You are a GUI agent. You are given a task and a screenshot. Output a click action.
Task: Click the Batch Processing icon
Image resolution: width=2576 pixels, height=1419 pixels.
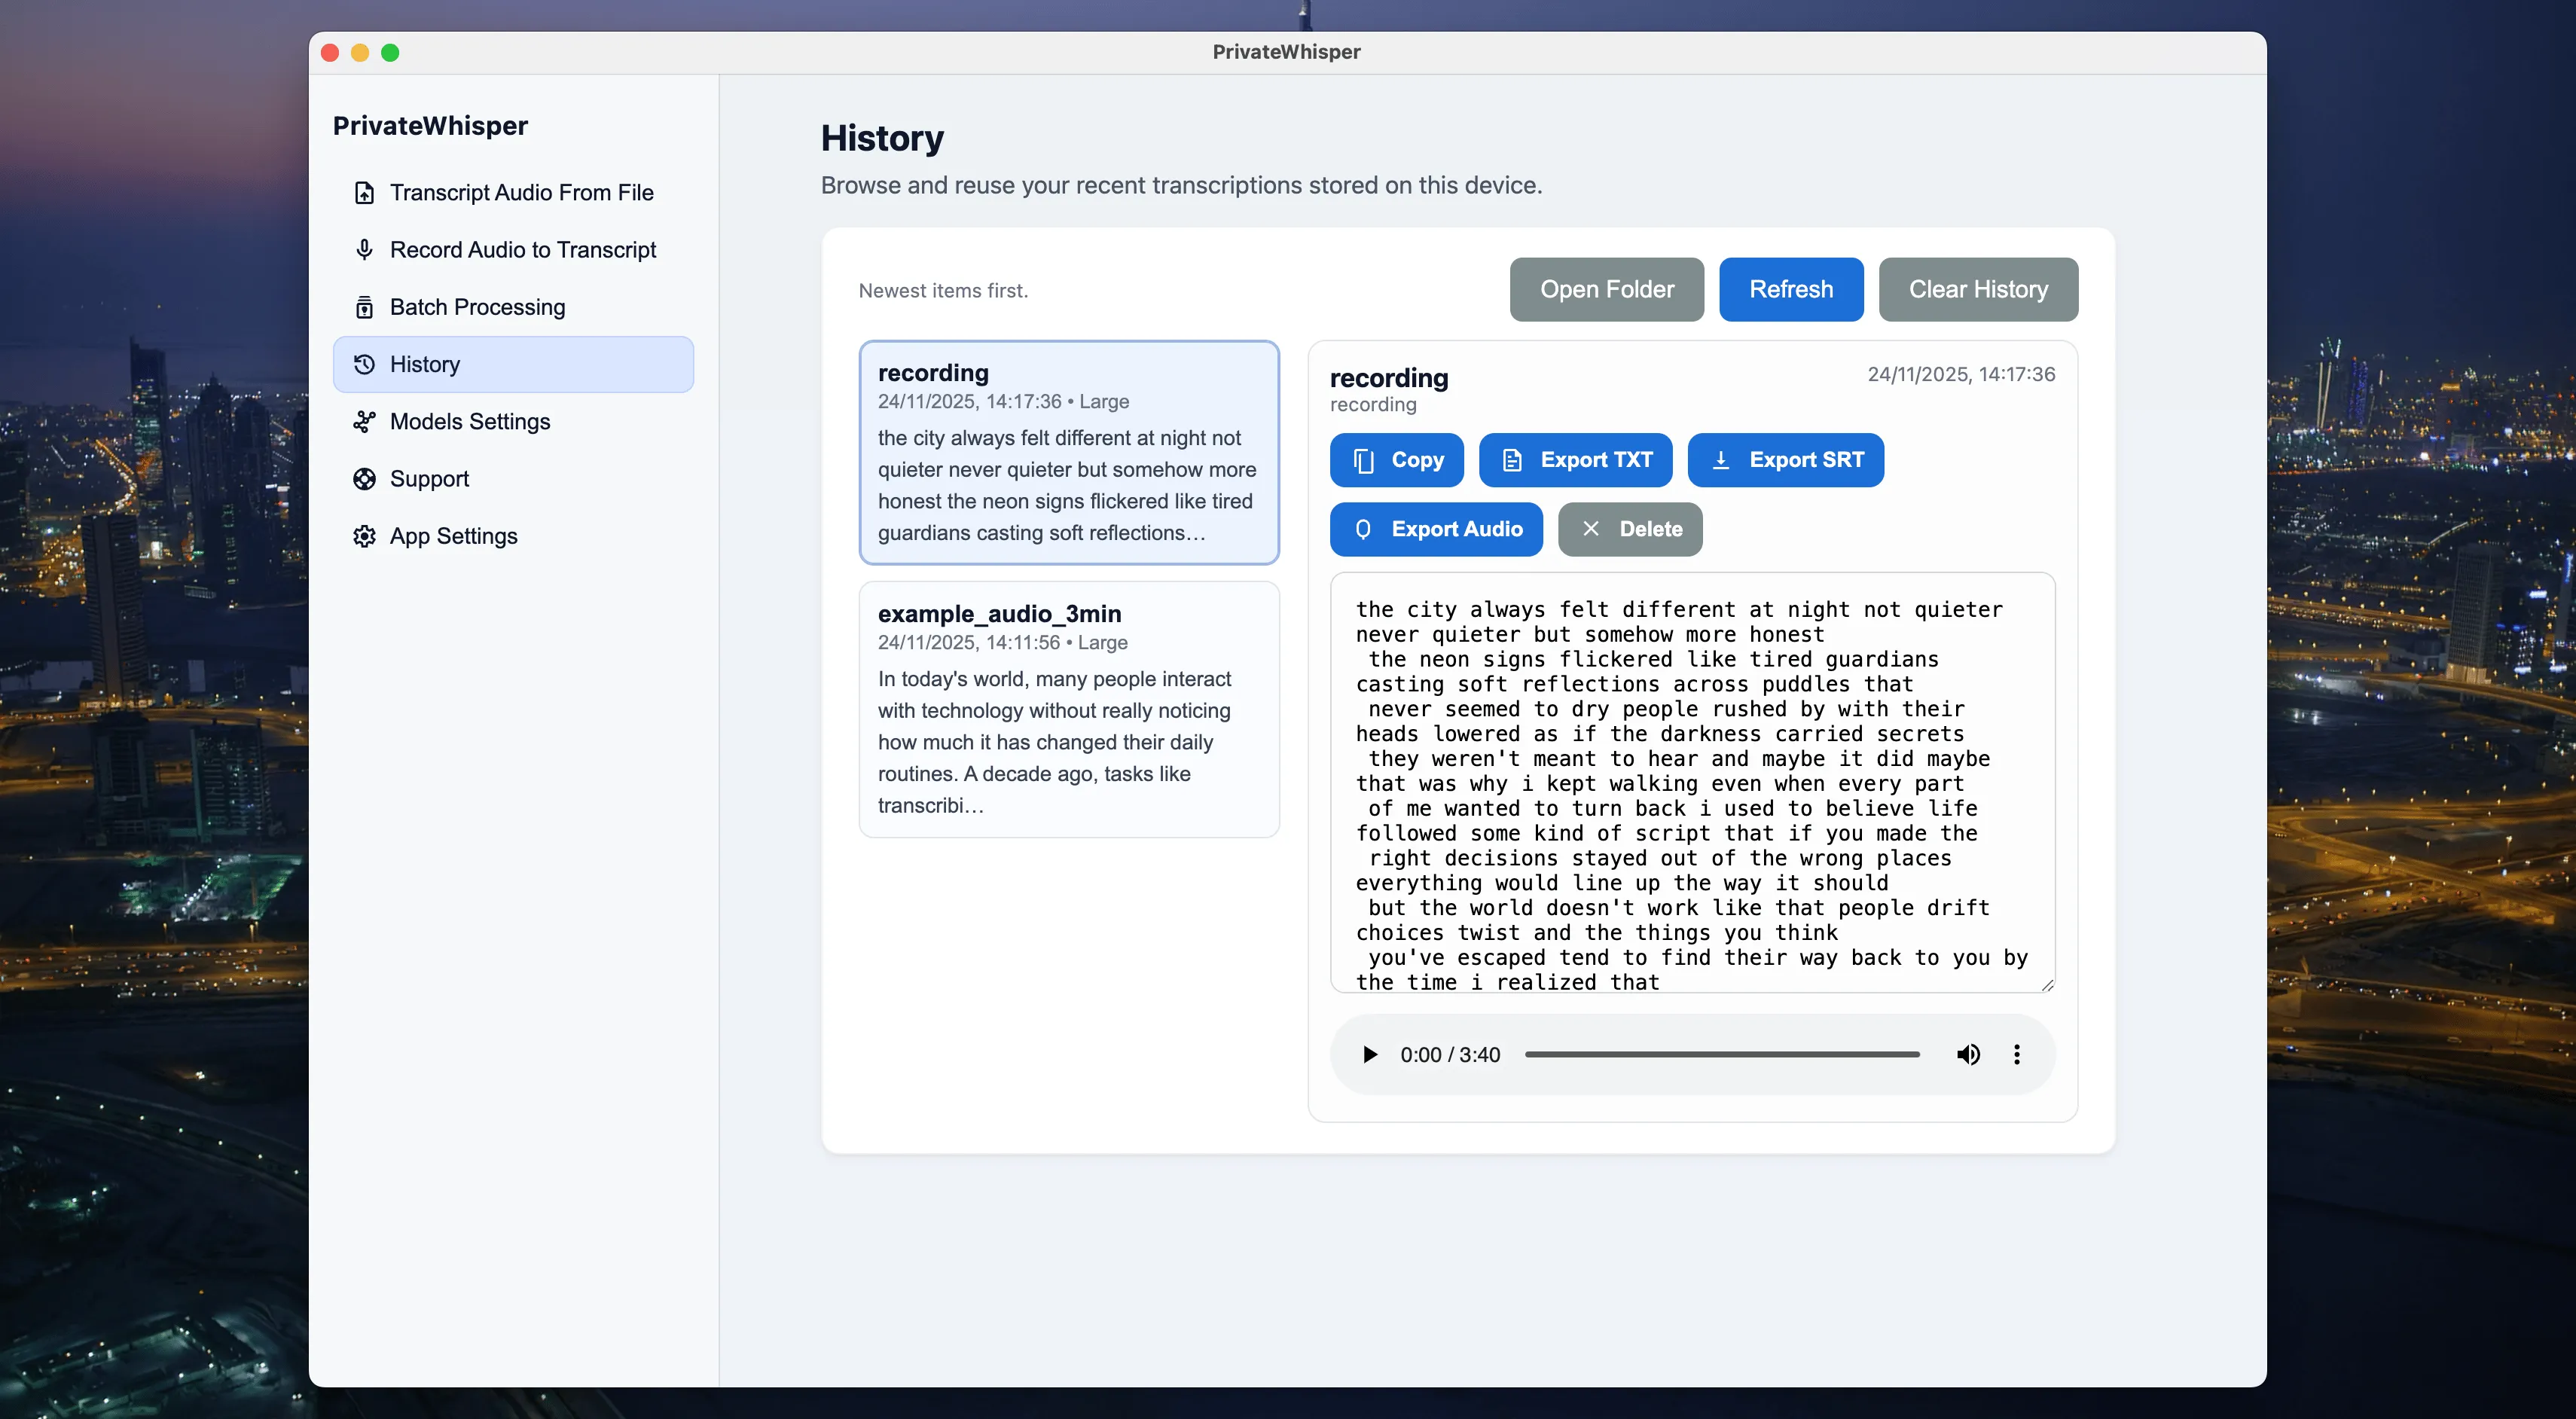tap(364, 307)
